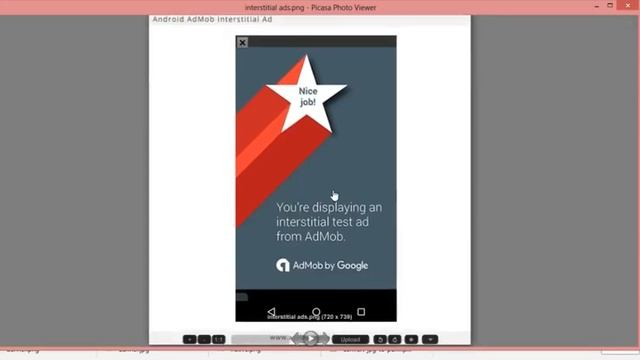Viewport: 640px width, 360px height.
Task: Click the zoom in plus button
Action: (189, 339)
